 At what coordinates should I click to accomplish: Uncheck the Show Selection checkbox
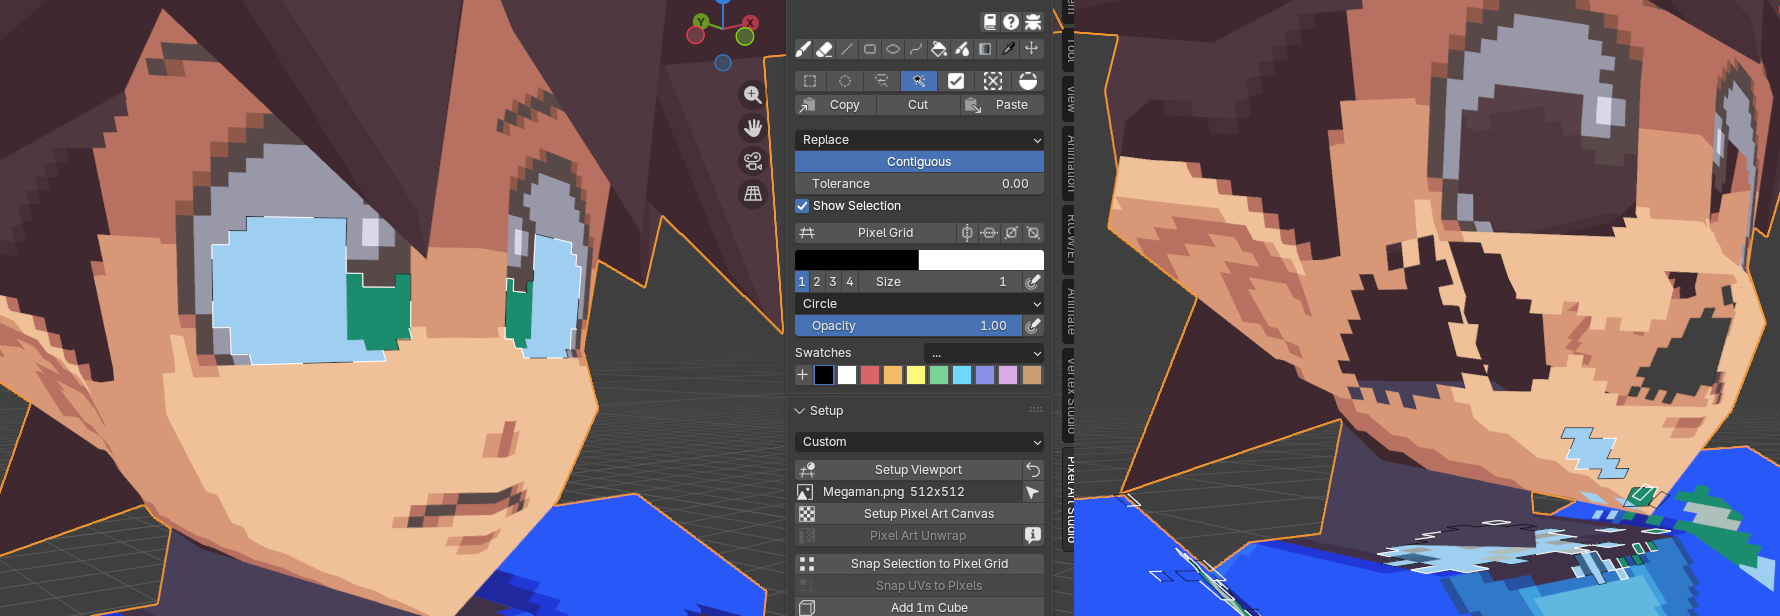point(802,206)
